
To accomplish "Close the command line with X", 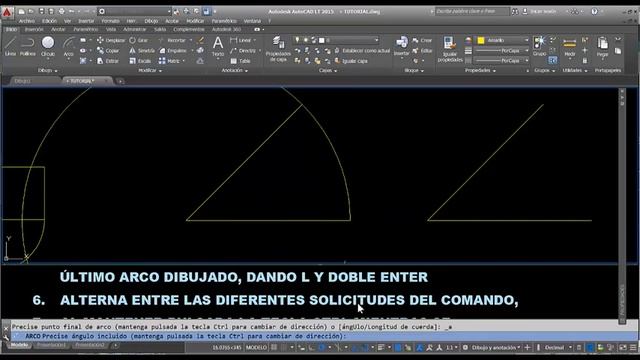I will pos(6,328).
